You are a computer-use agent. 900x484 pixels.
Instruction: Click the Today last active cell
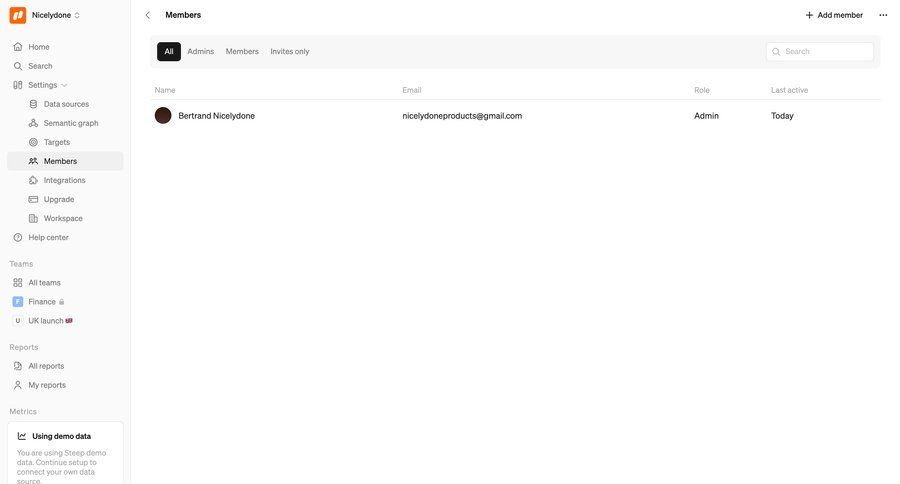782,115
